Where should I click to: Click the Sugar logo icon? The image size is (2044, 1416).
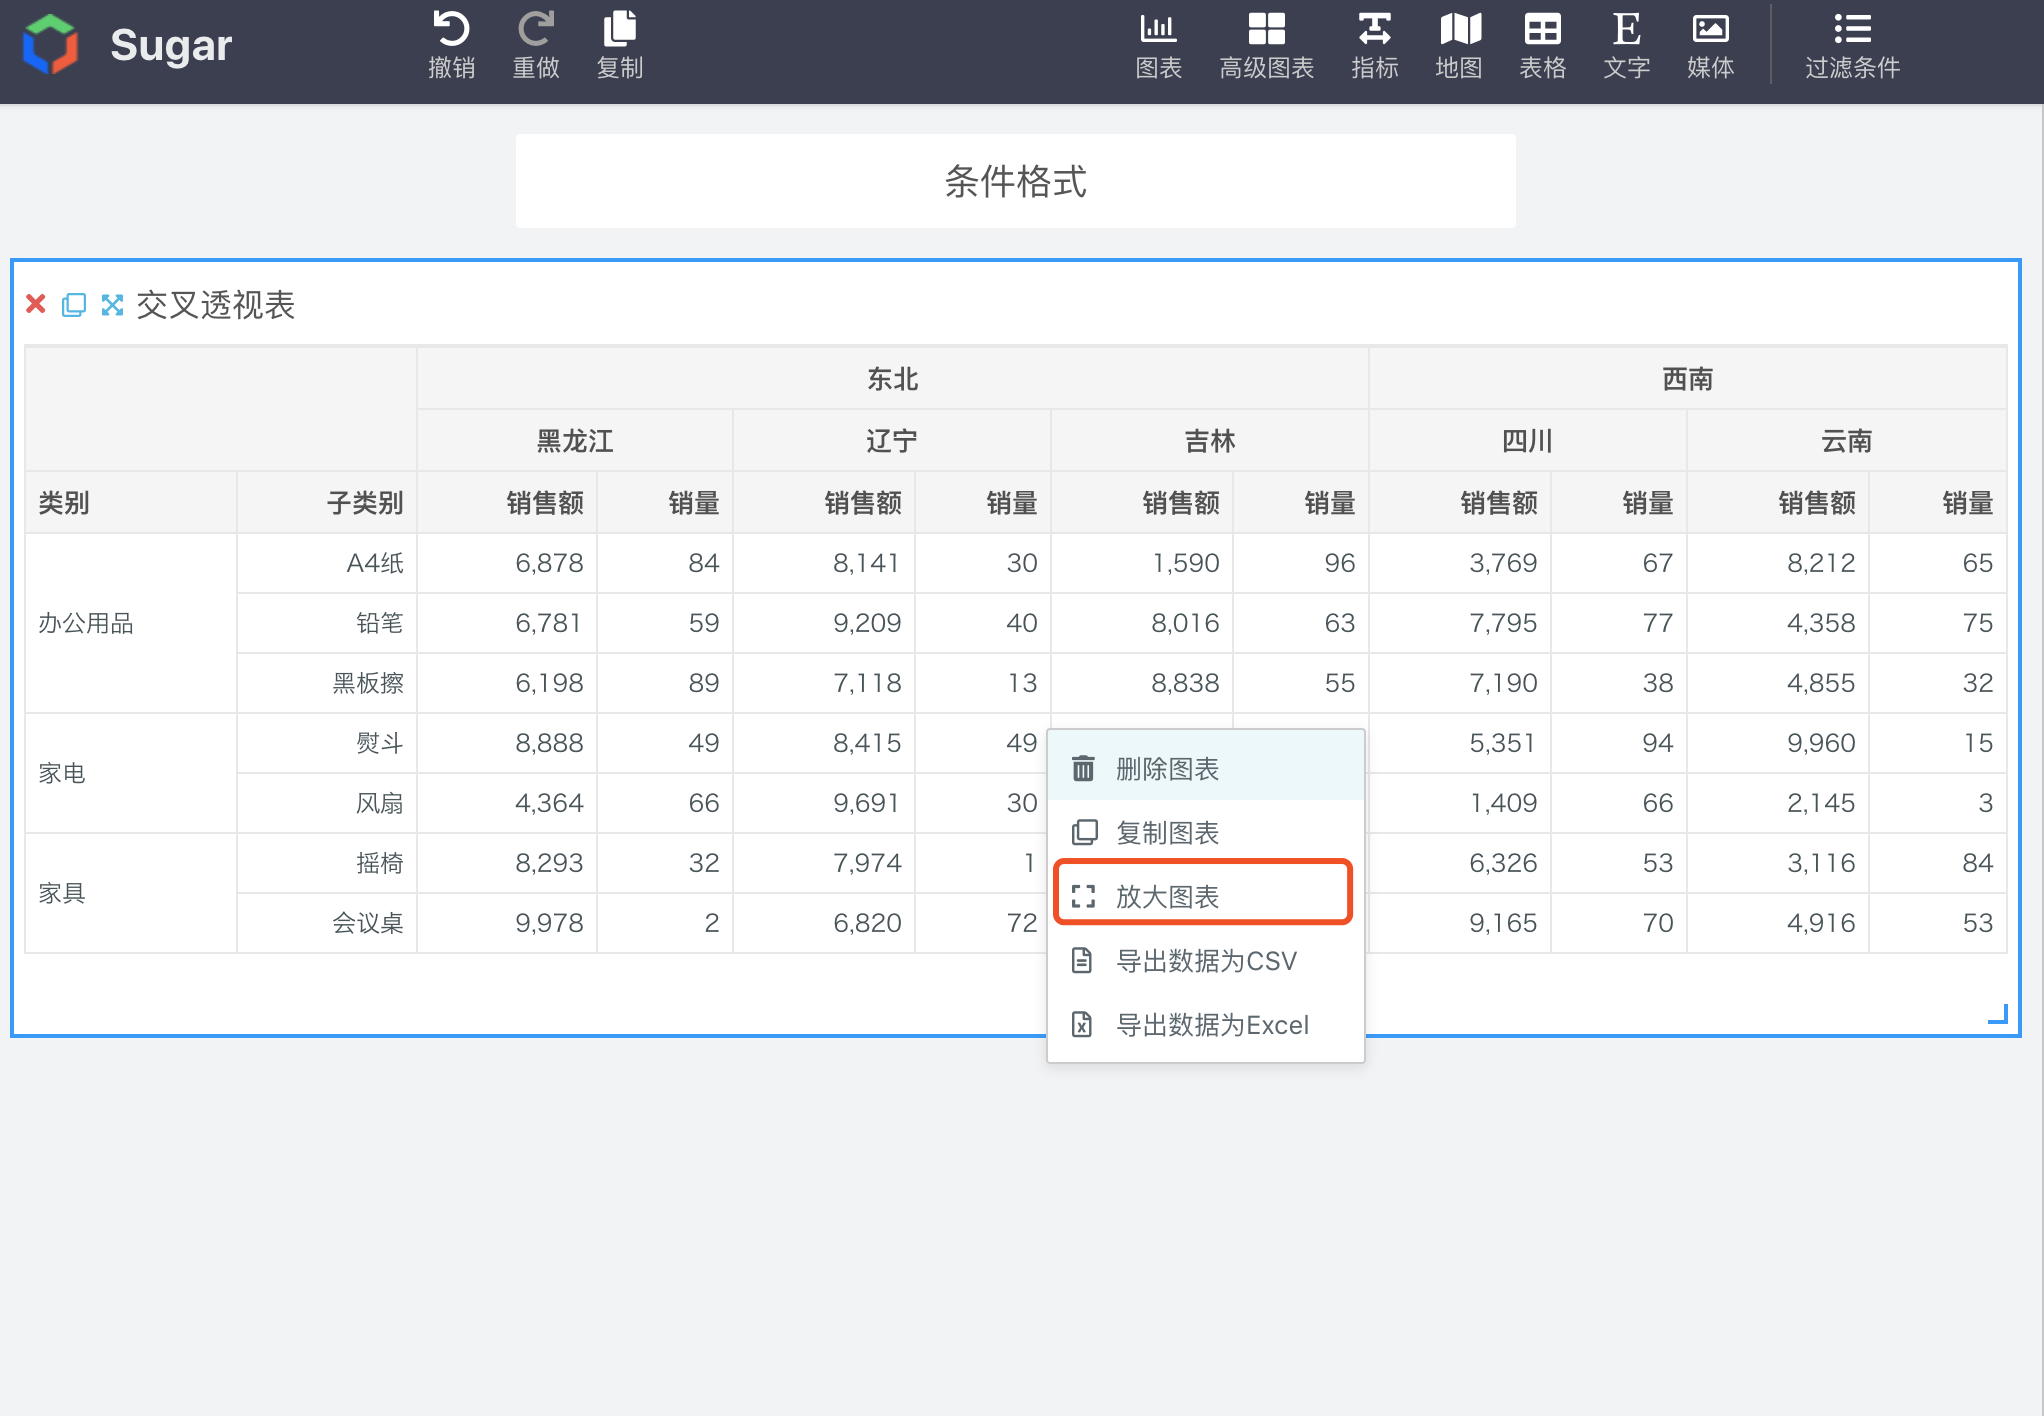click(50, 45)
